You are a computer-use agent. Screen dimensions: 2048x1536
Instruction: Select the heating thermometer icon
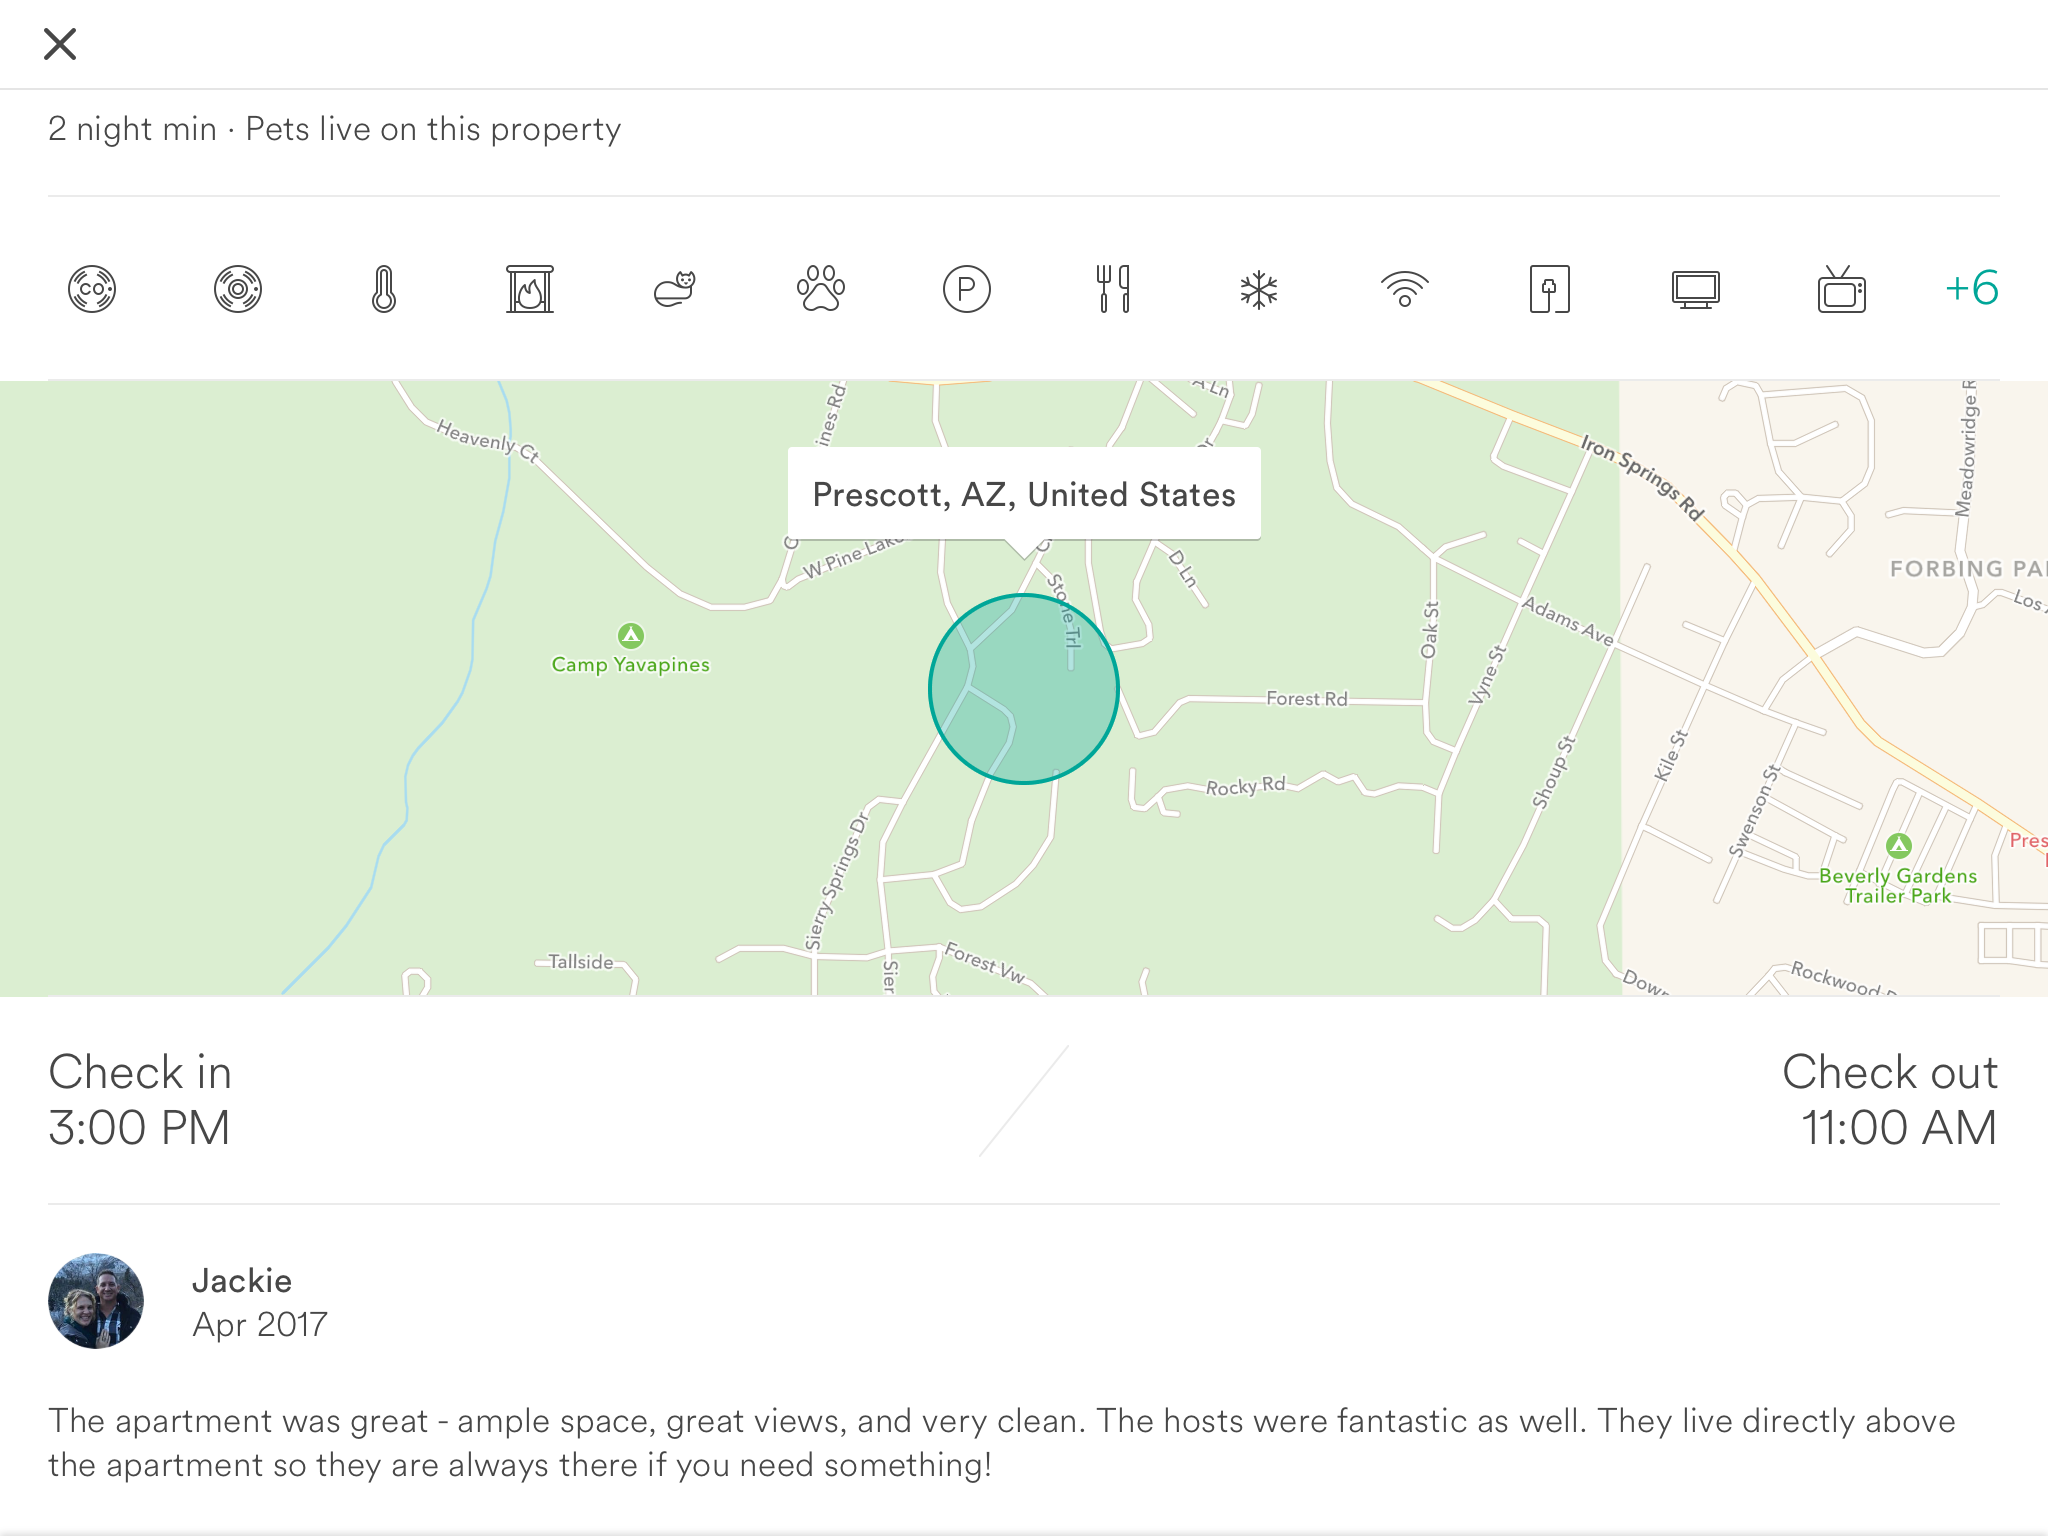[384, 290]
